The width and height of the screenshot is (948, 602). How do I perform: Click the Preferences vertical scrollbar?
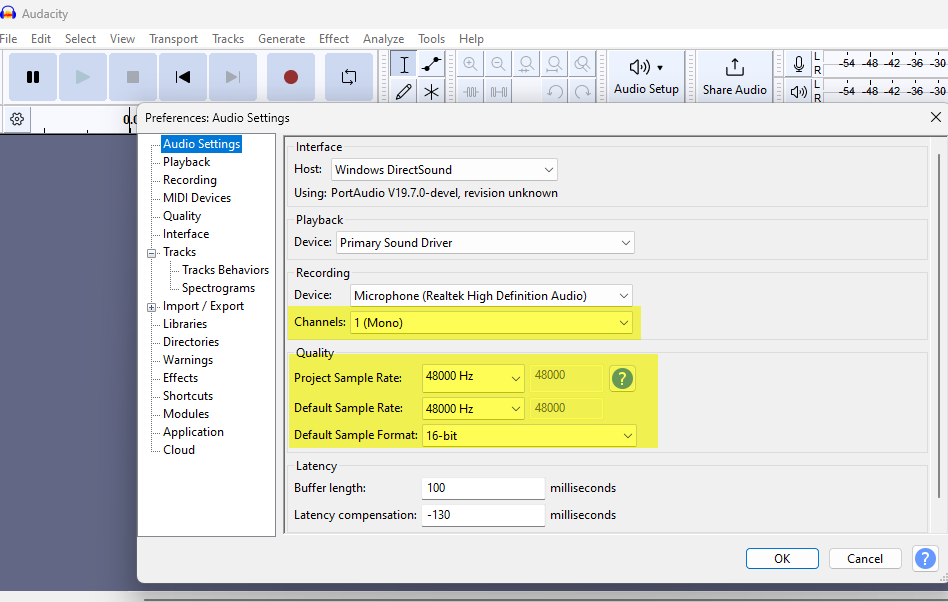coord(939,326)
